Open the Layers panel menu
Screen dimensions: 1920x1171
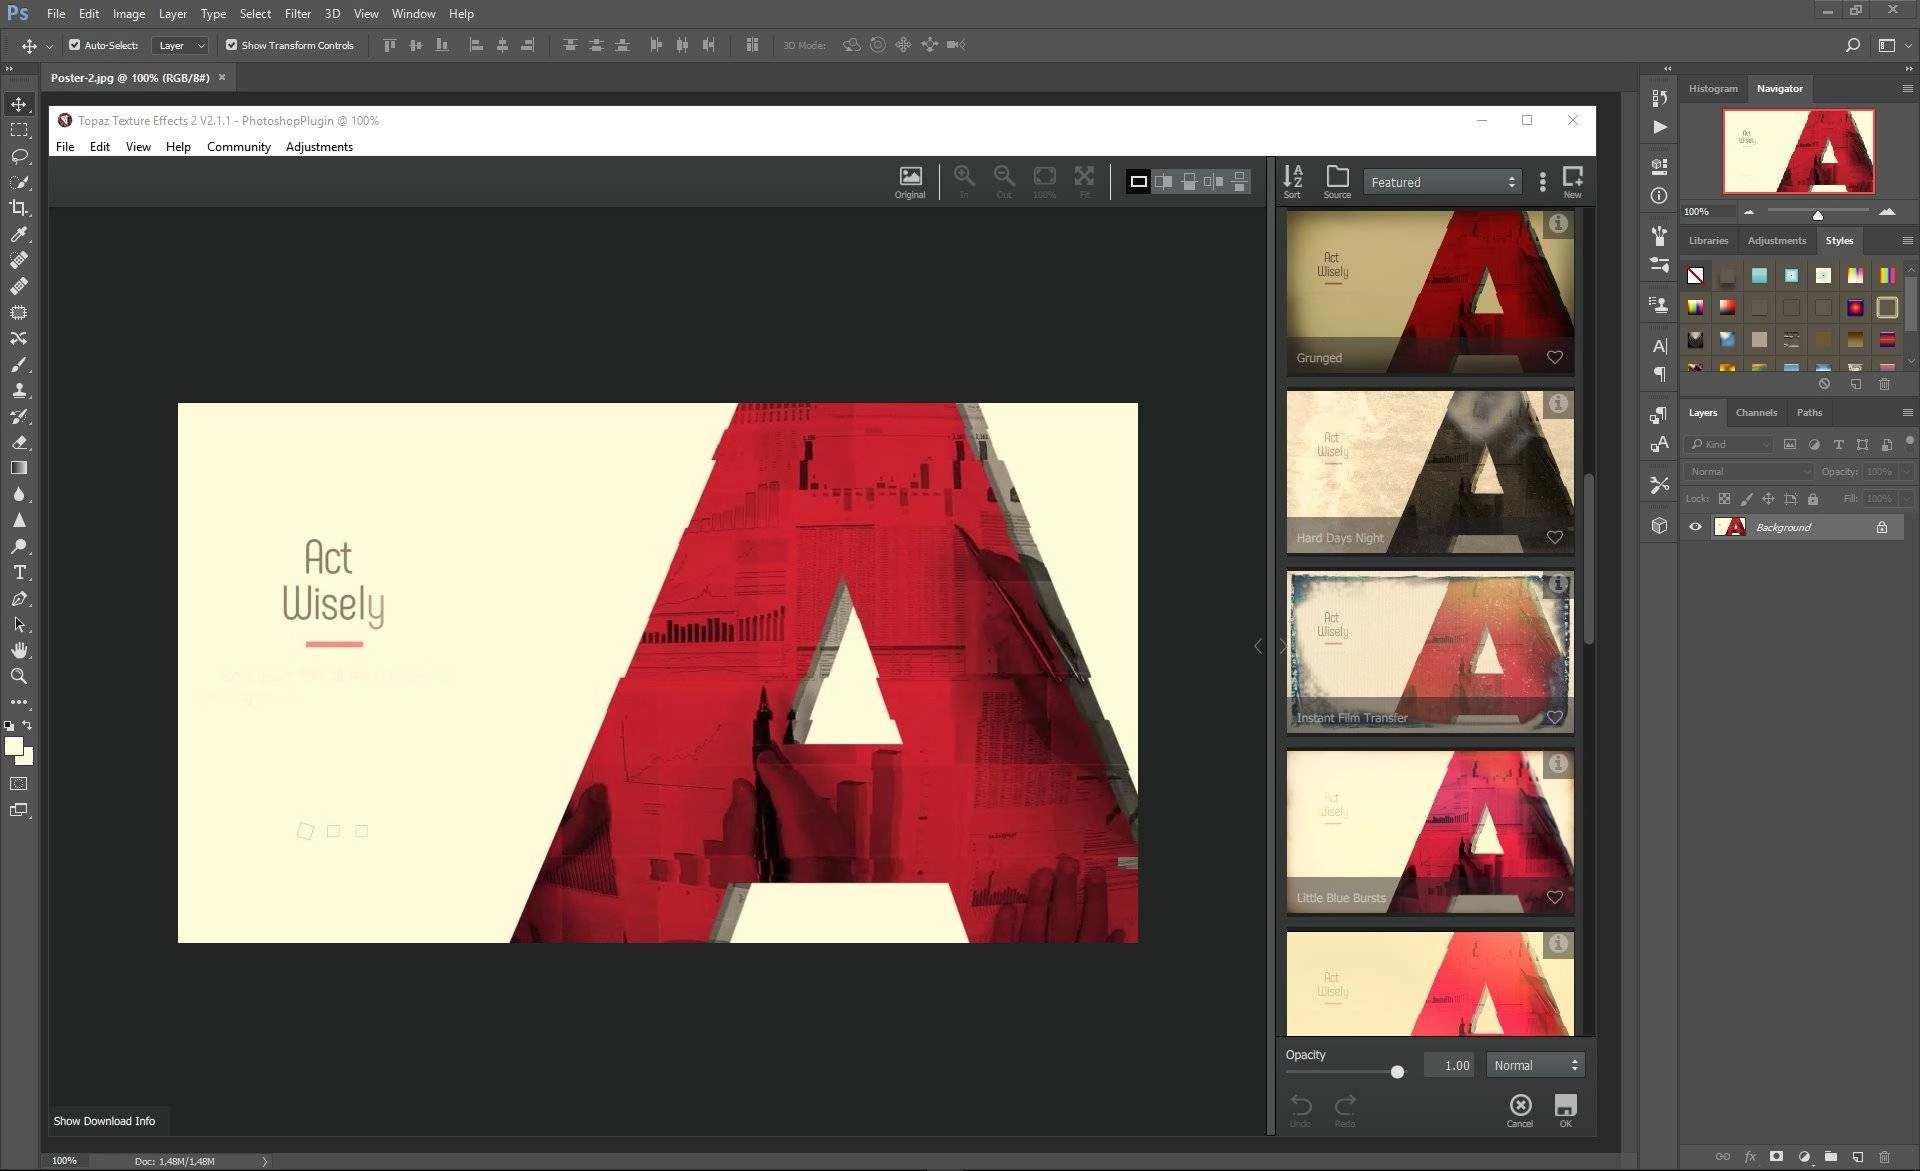[x=1907, y=412]
